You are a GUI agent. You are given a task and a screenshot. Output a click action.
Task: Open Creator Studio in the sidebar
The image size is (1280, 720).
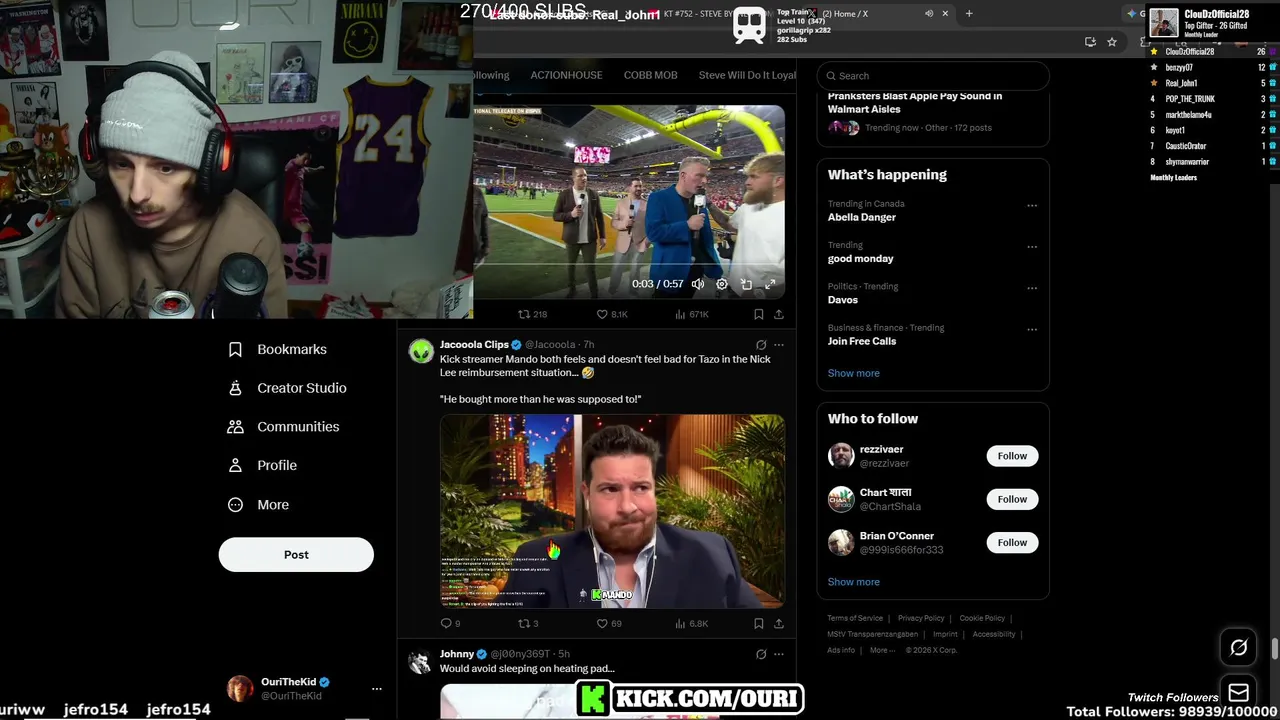tap(288, 388)
